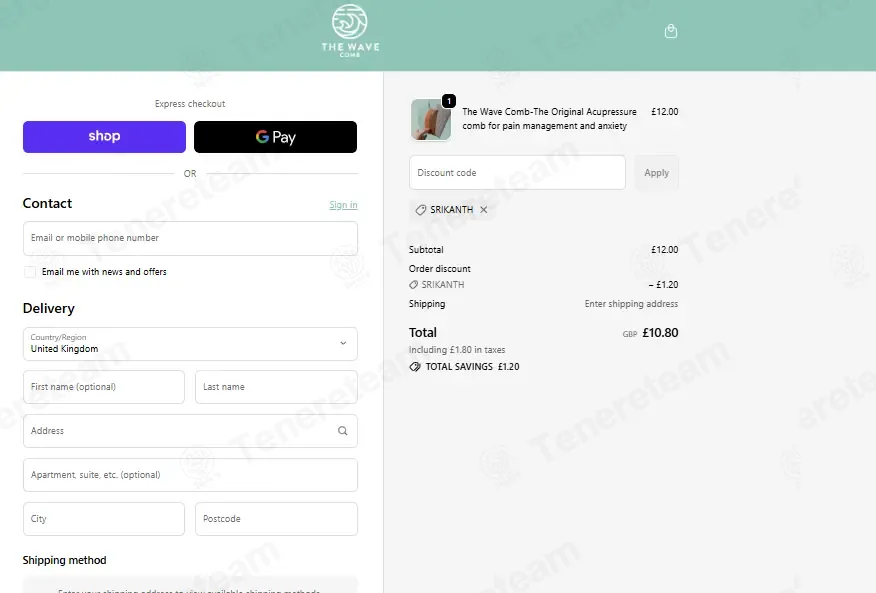876x593 pixels.
Task: Click the Total Savings tag icon
Action: (x=415, y=367)
